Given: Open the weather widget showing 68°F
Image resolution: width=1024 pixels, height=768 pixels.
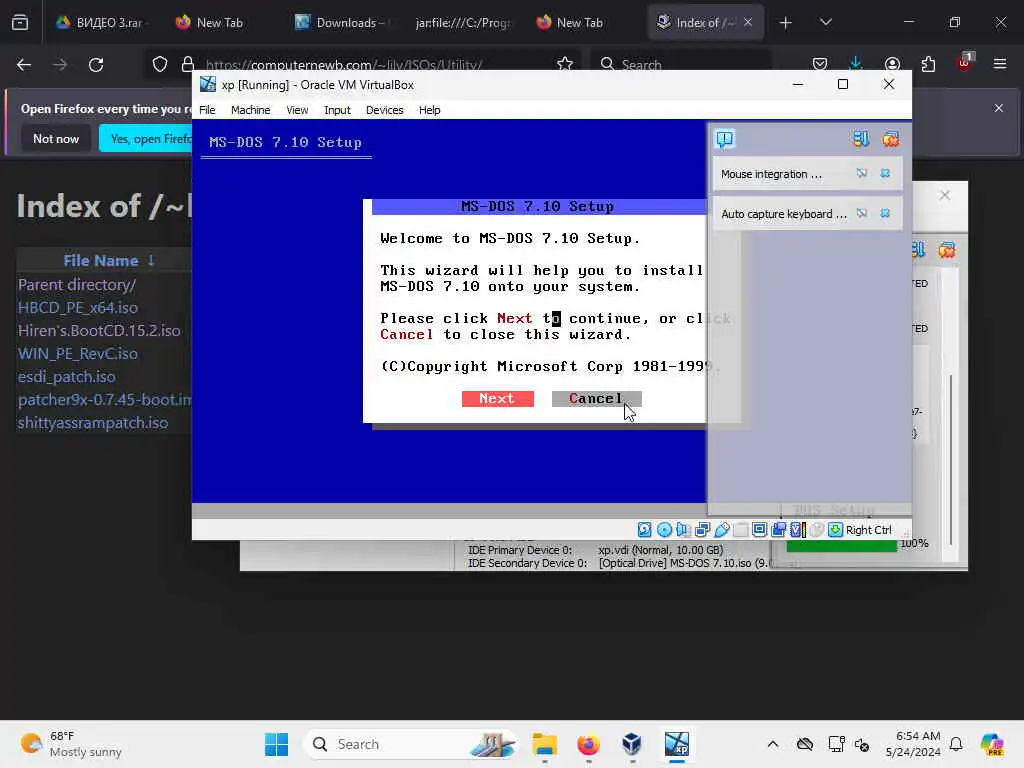Looking at the screenshot, I should 71,744.
